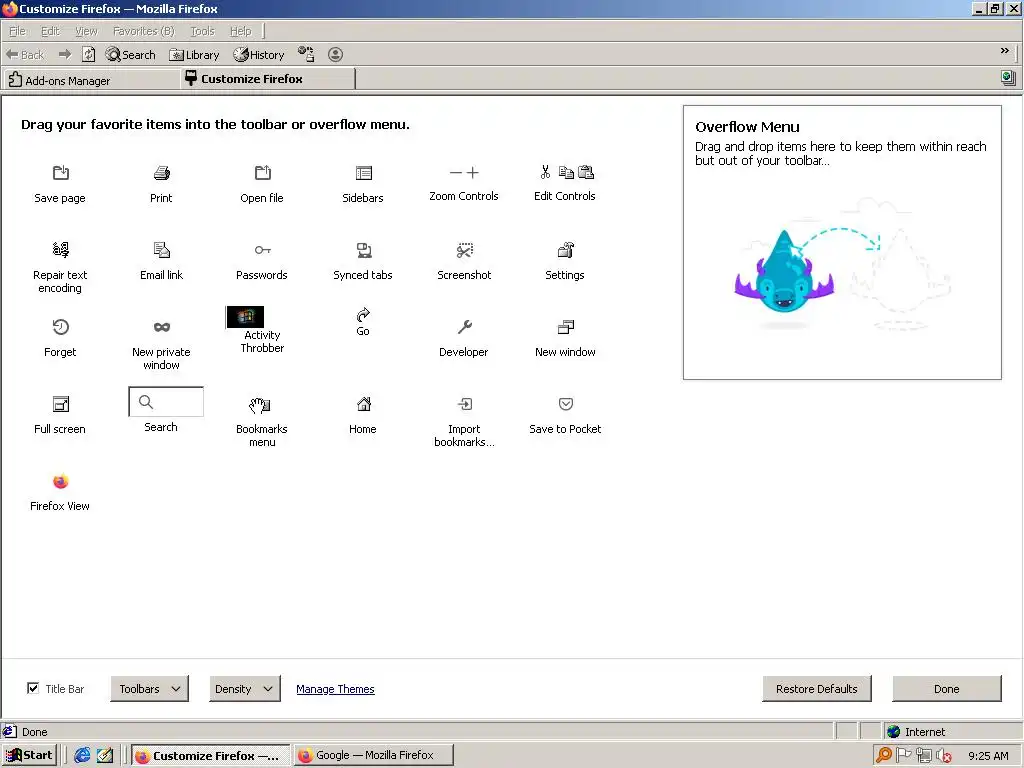This screenshot has height=768, width=1024.
Task: Select the Import bookmarks icon
Action: coord(464,404)
